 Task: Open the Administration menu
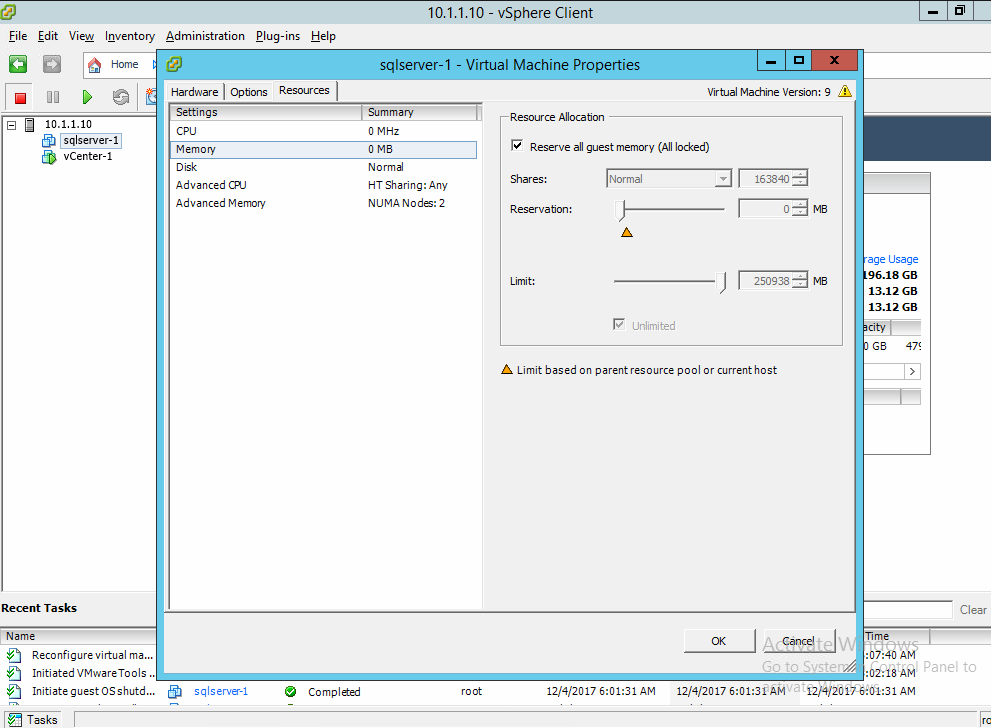(205, 36)
